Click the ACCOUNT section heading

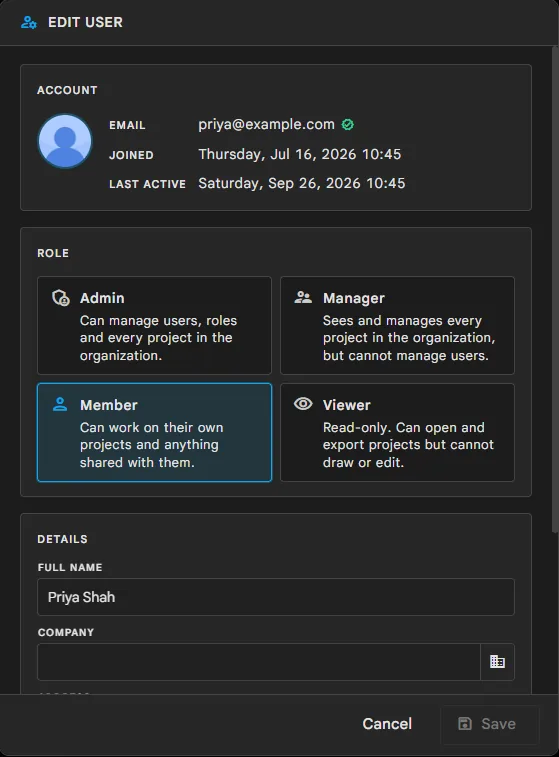(67, 90)
